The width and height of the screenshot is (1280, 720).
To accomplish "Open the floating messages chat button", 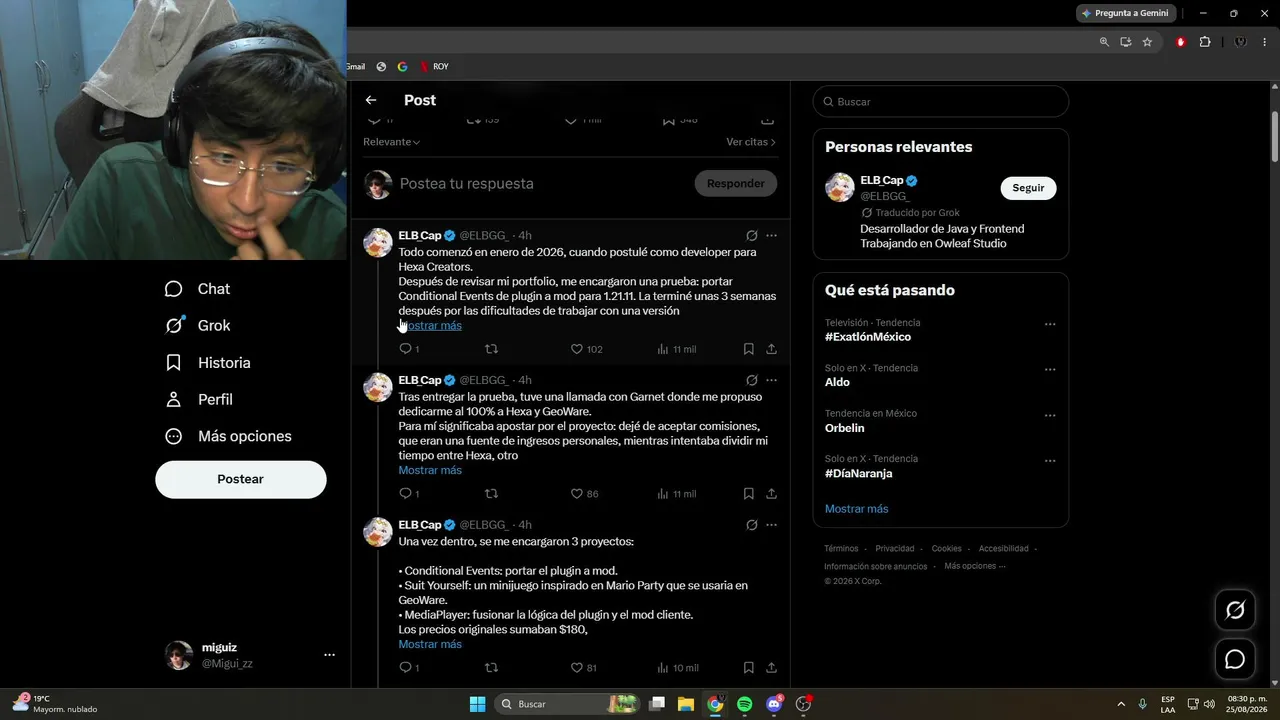I will (x=1235, y=659).
